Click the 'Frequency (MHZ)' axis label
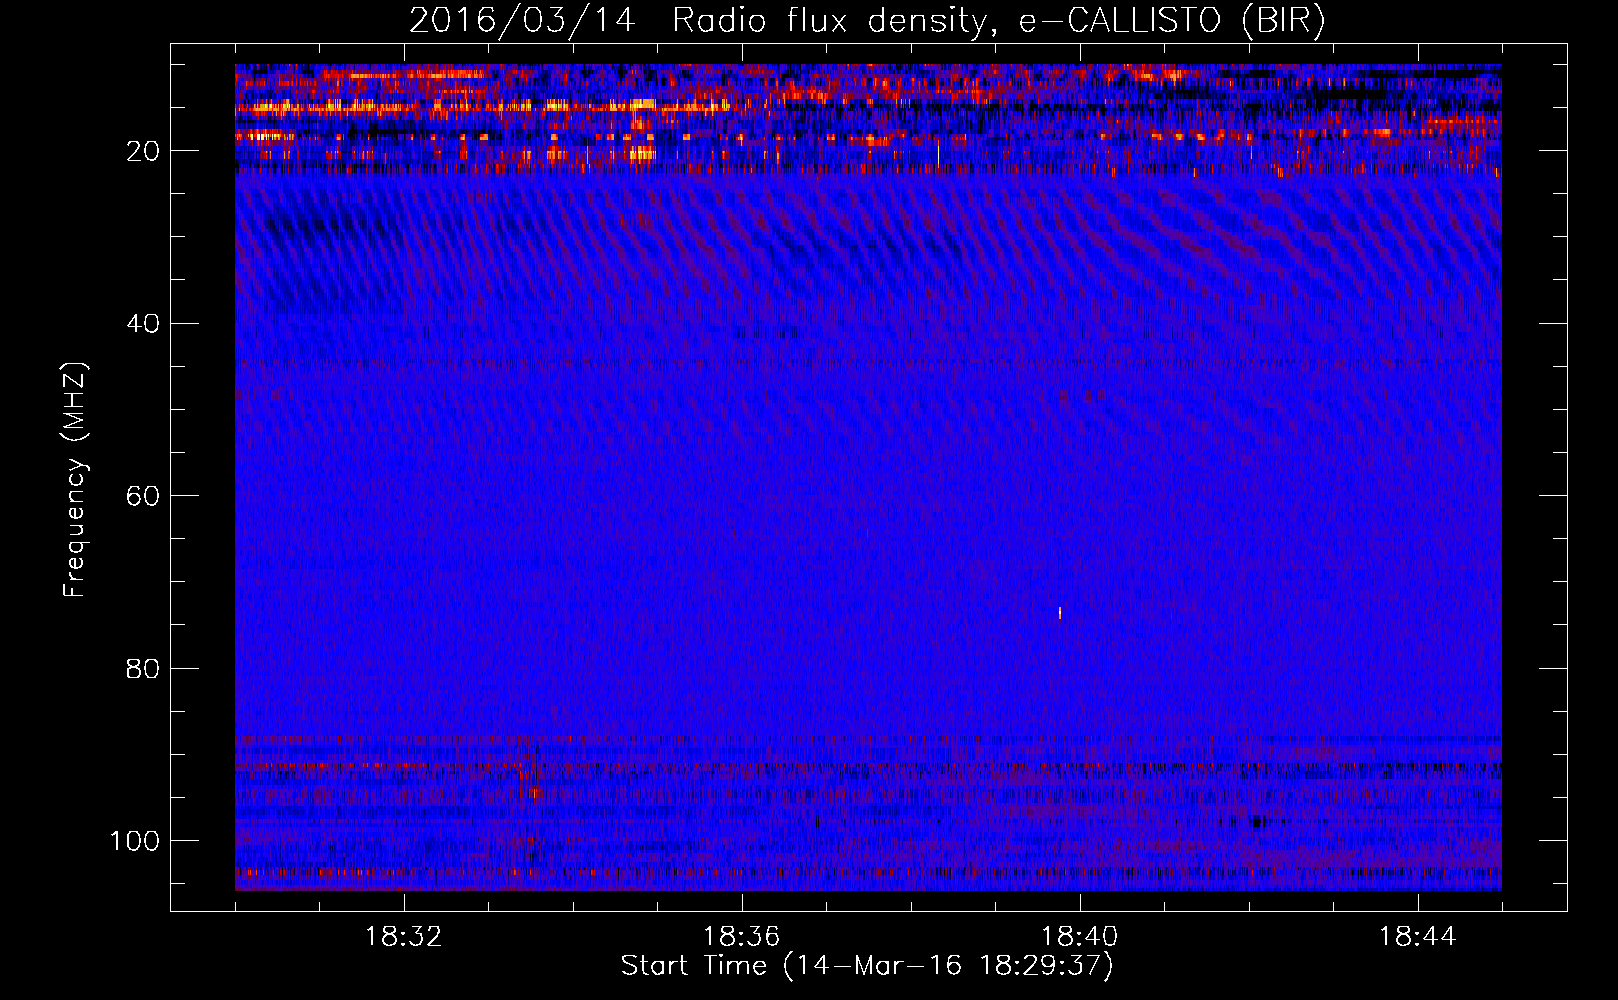Screen dimensions: 1618x1000 [75, 480]
